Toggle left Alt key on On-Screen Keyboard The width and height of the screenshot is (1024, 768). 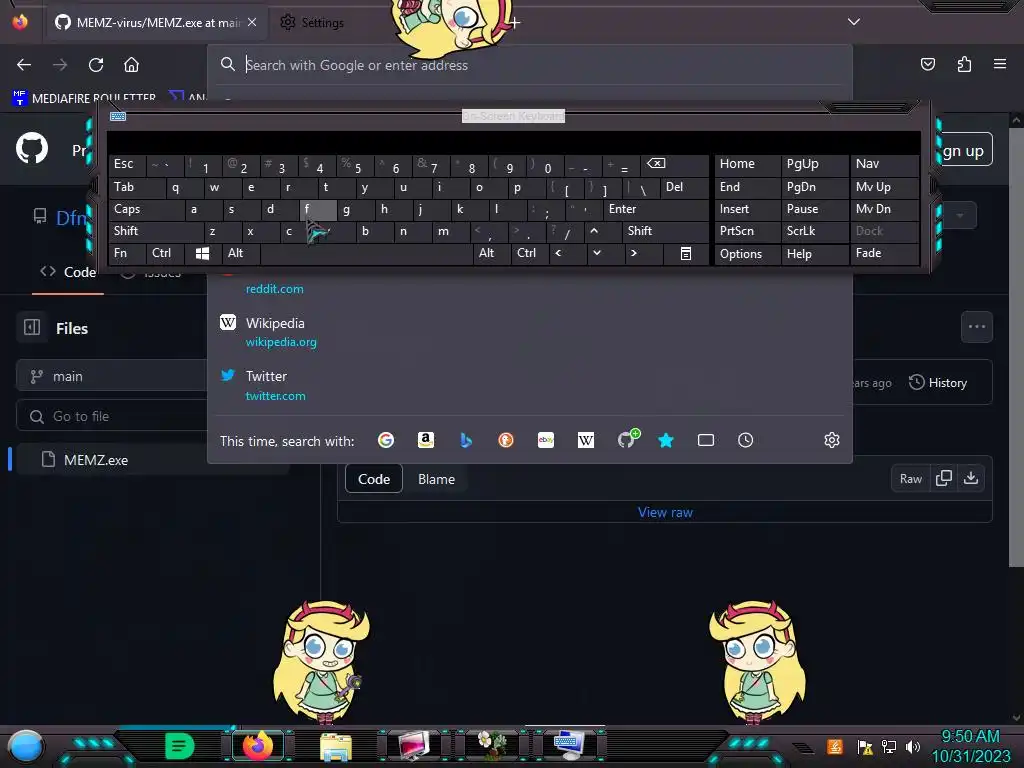(x=241, y=253)
